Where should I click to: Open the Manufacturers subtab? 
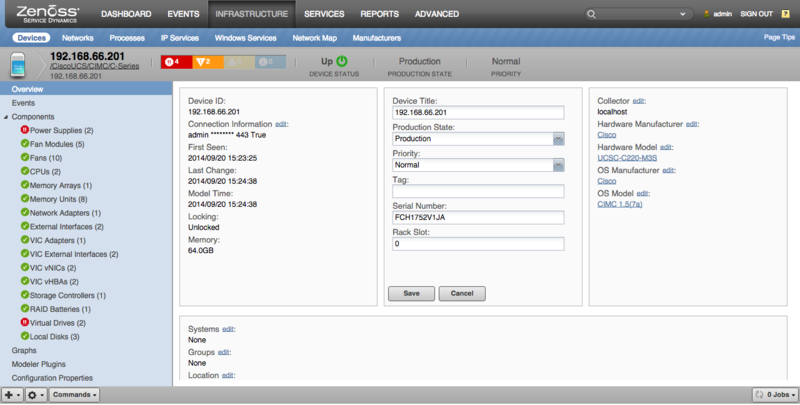point(377,38)
